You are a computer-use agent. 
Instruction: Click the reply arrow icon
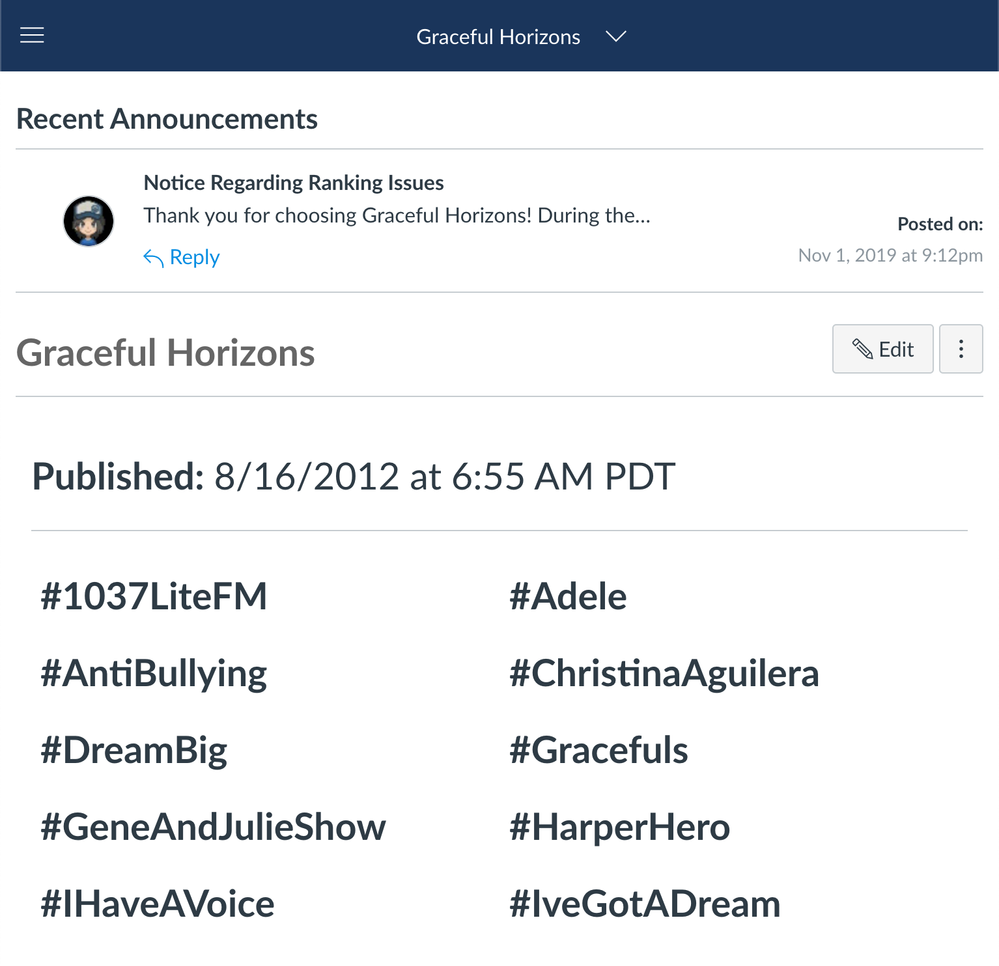click(153, 259)
